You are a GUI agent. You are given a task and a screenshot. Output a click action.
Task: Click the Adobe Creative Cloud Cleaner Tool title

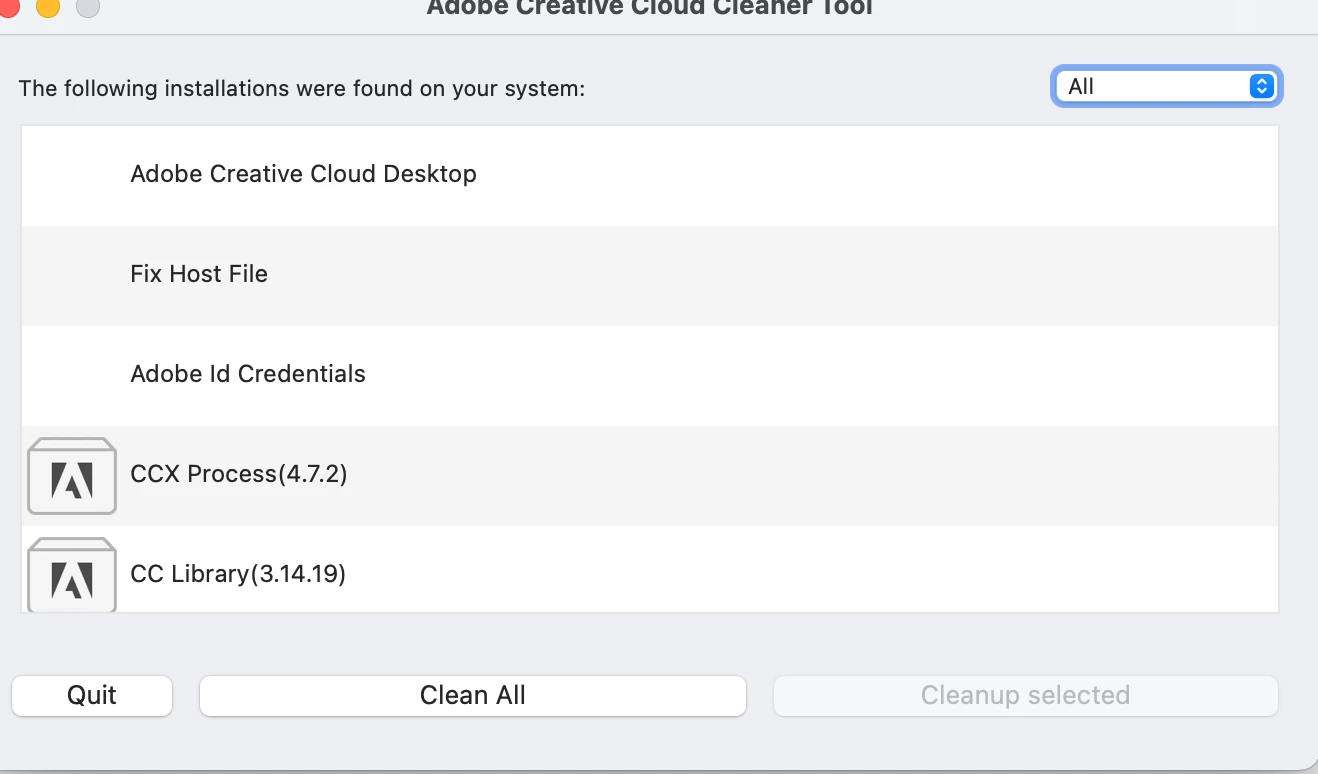point(649,8)
